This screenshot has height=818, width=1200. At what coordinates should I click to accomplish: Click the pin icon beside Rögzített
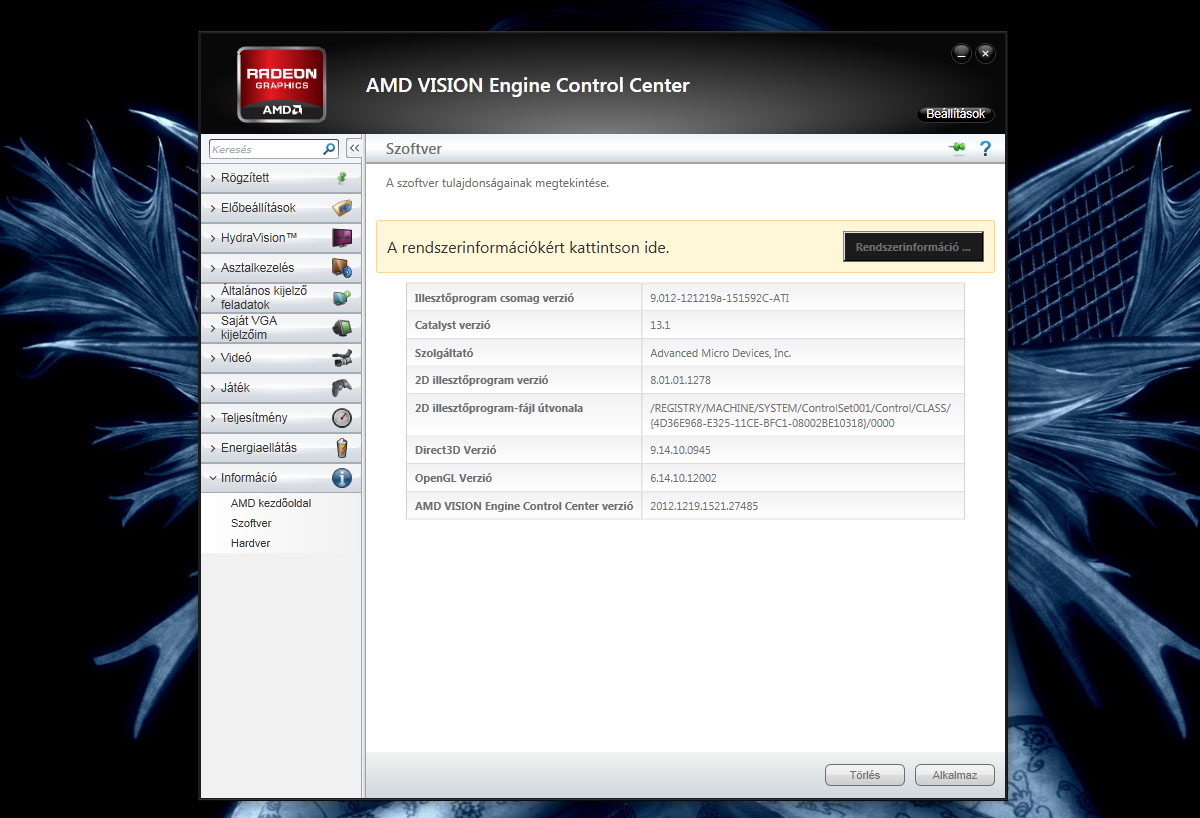[x=341, y=178]
